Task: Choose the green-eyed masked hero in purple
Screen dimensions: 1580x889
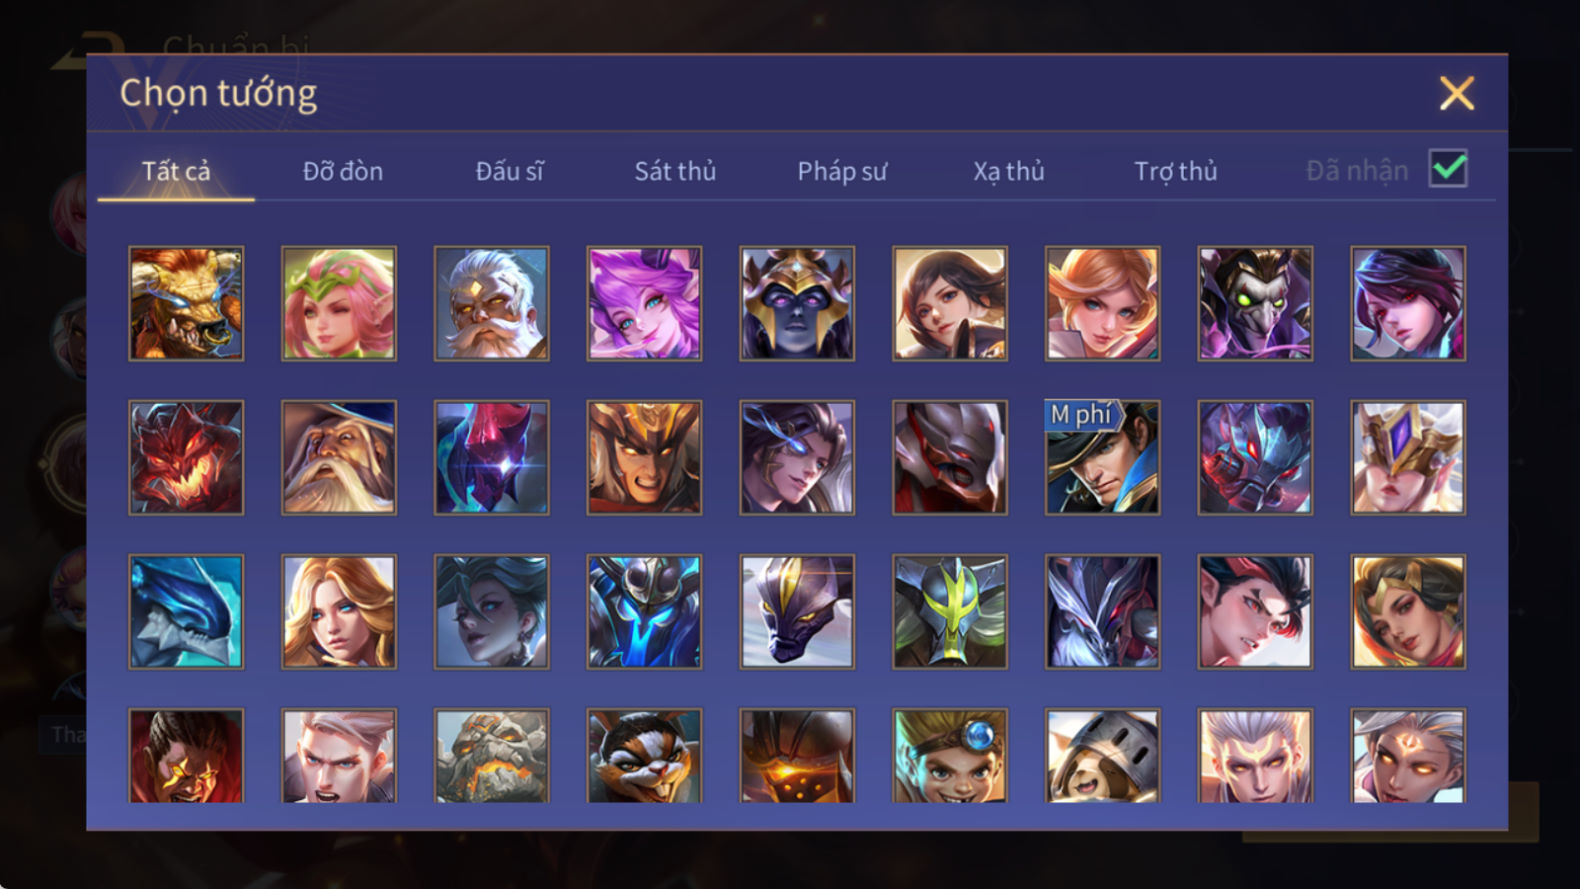Action: 1255,303
